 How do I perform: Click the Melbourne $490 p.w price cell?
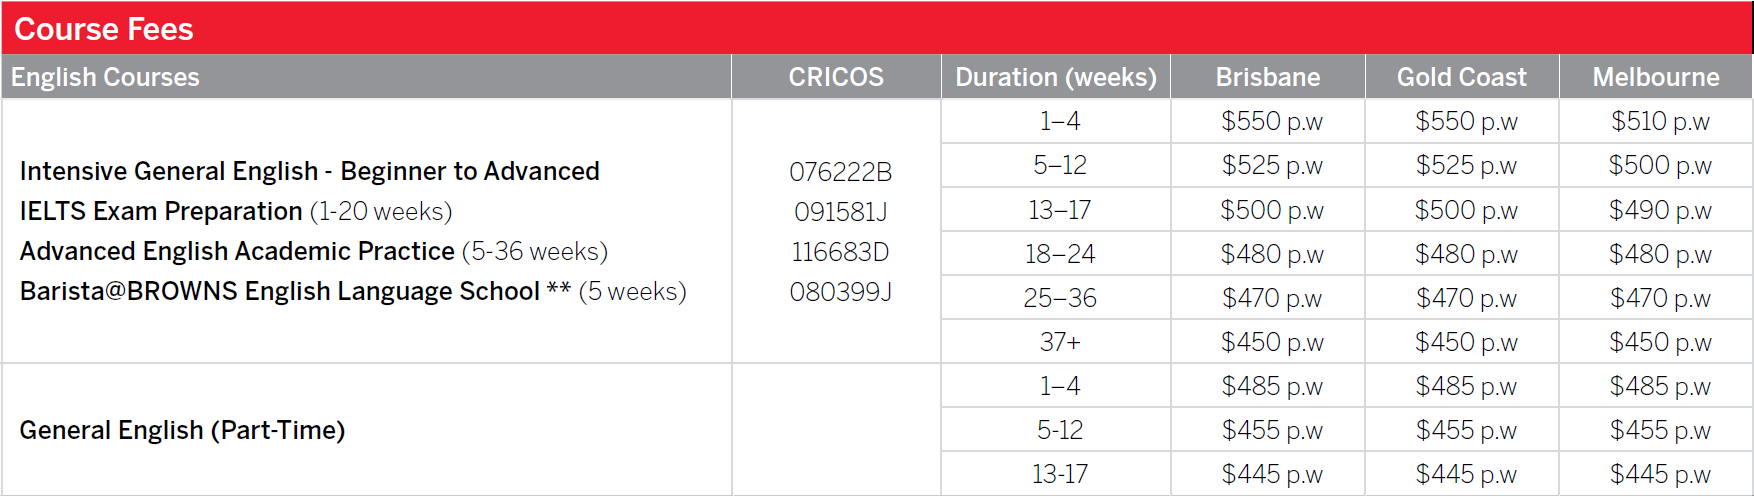(x=1660, y=210)
